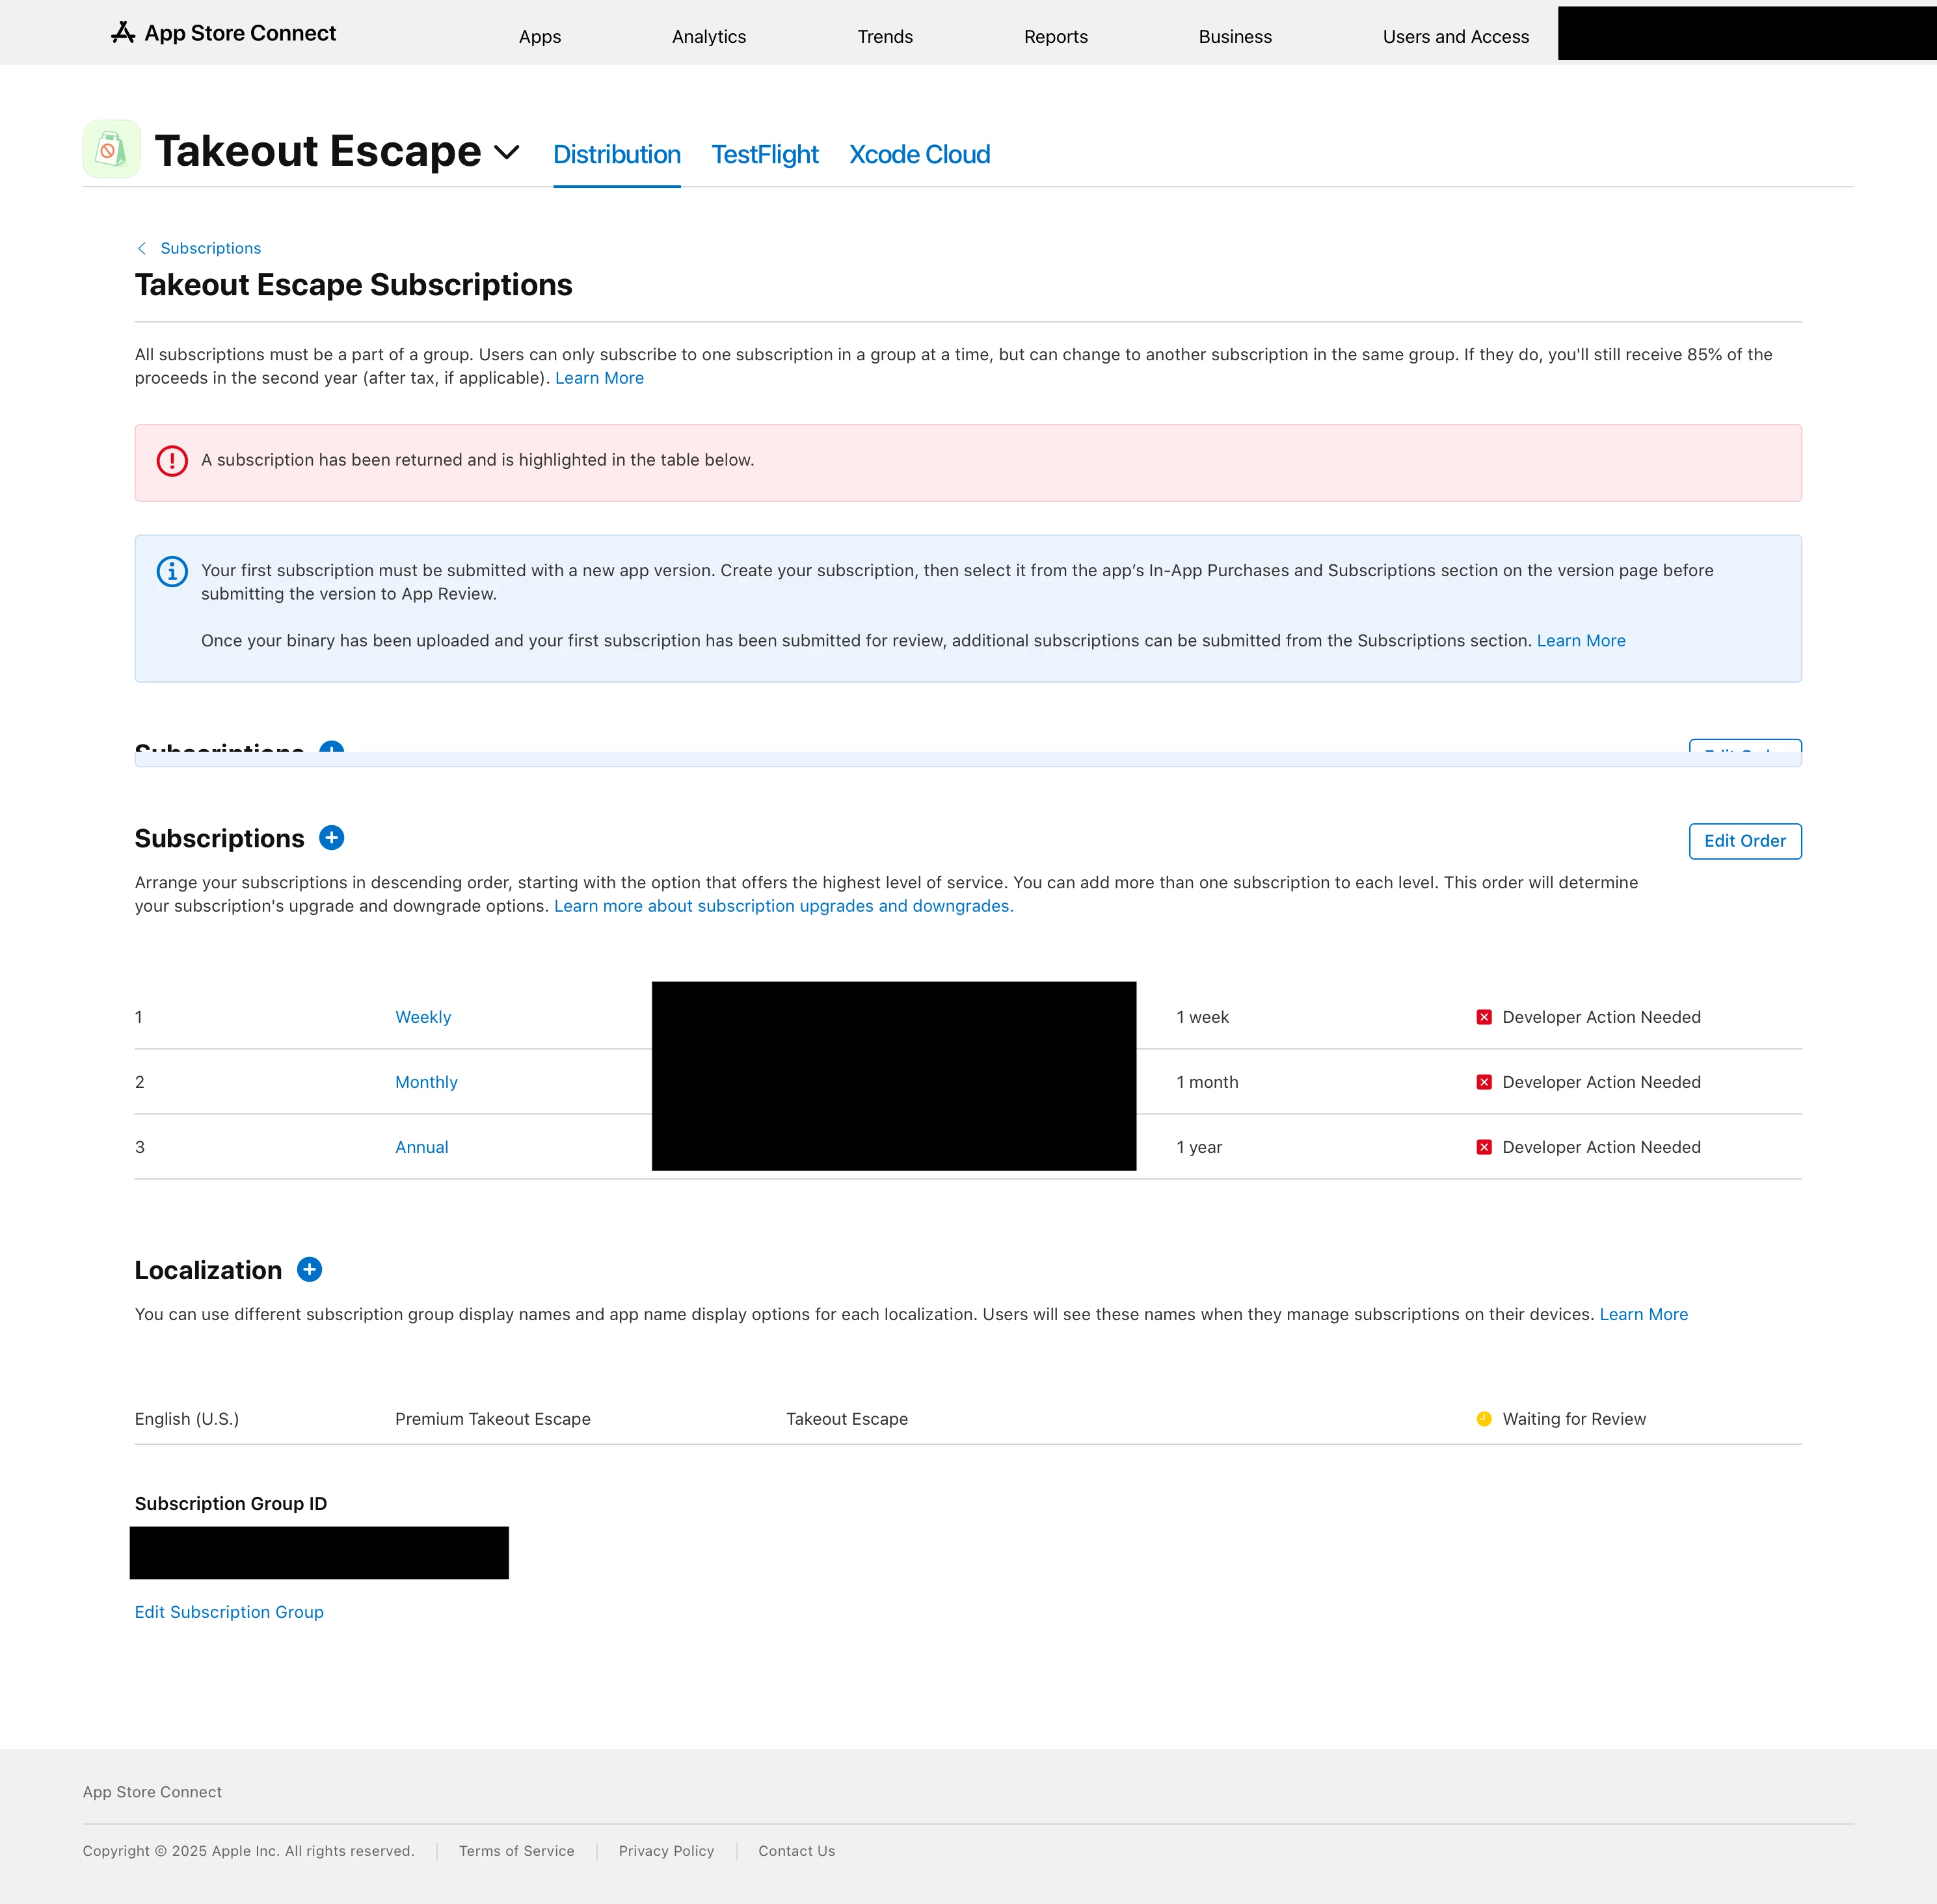Click Edit Subscription Group link

(x=229, y=1612)
